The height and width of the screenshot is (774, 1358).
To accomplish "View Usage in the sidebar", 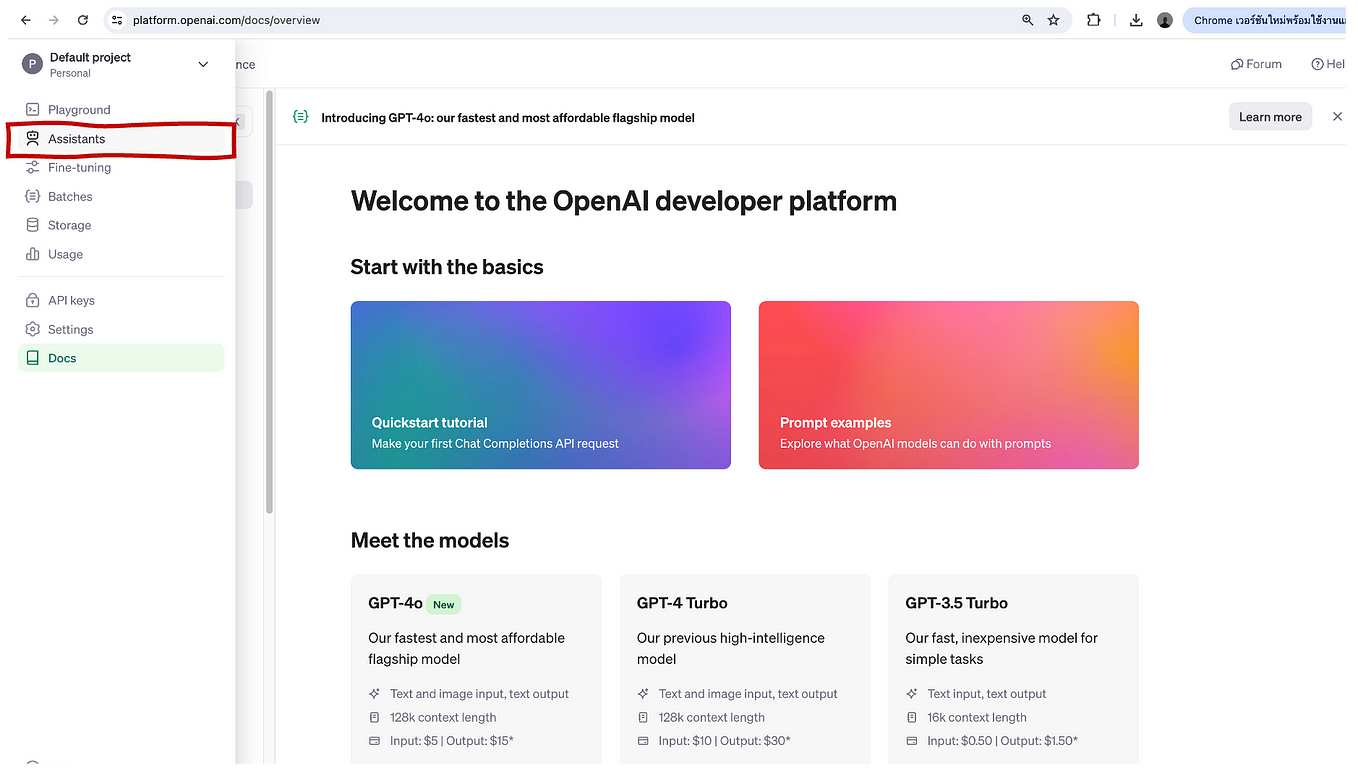I will click(121, 254).
